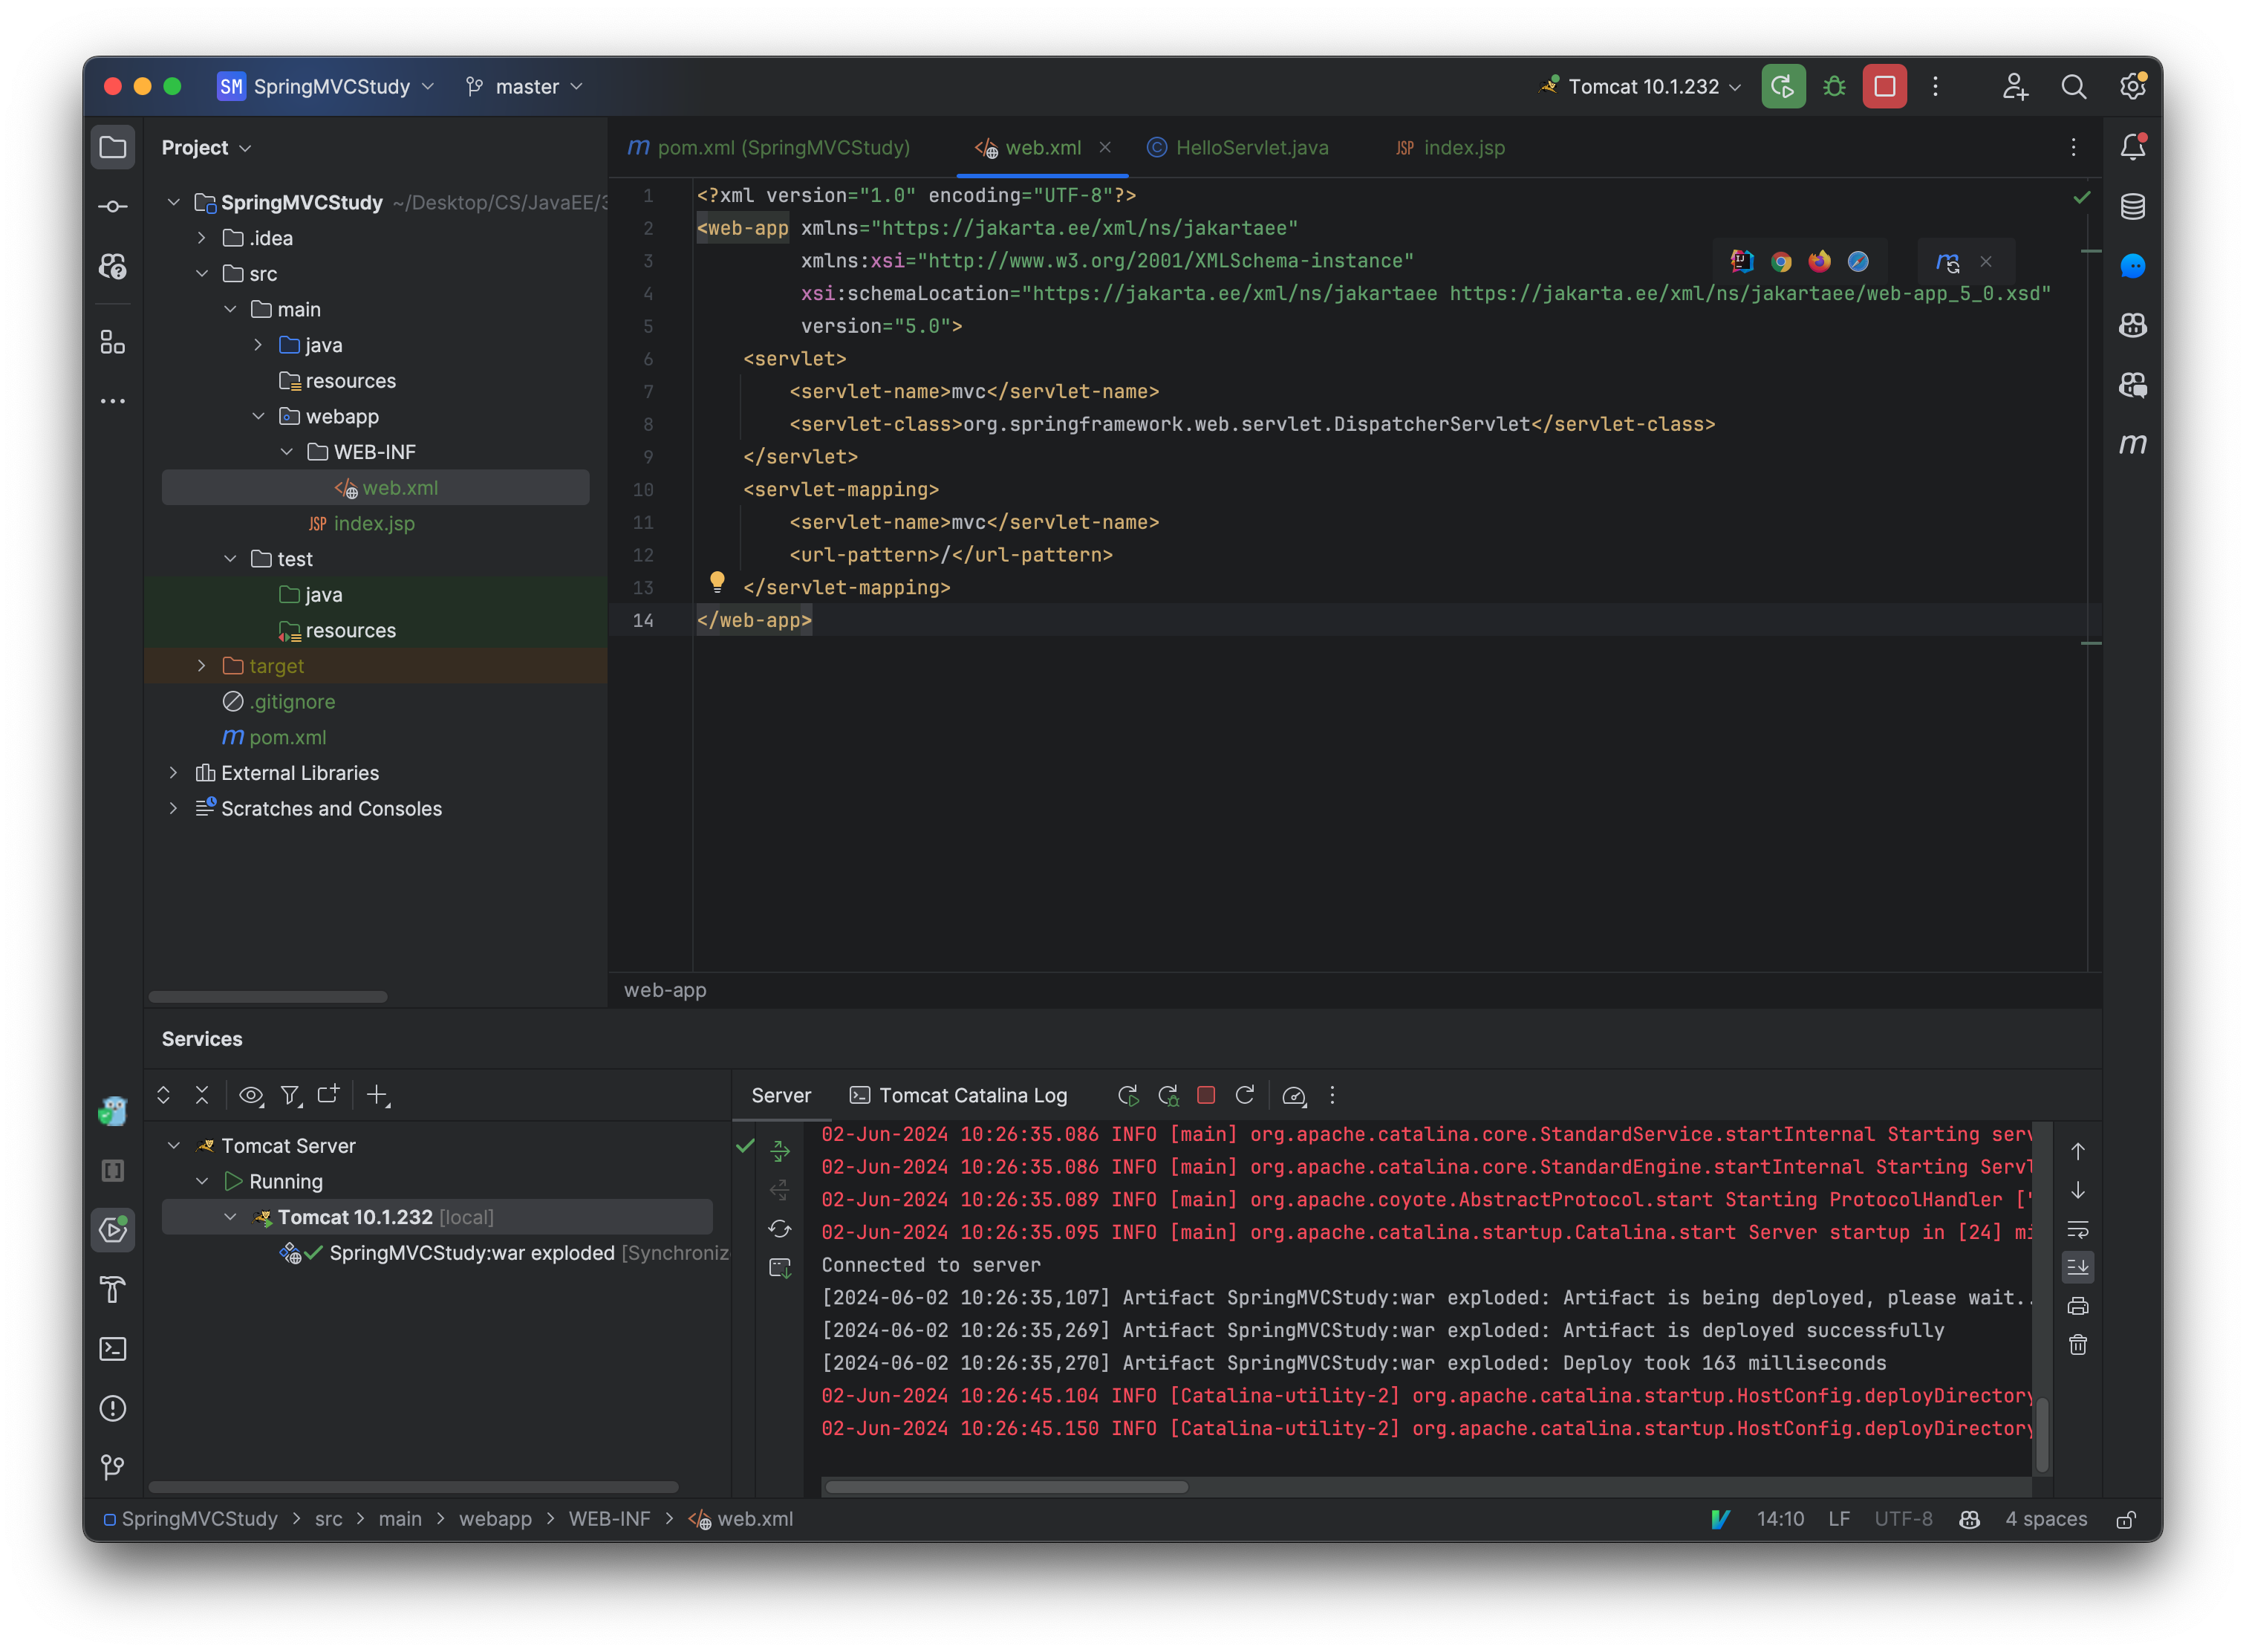
Task: Toggle scroll to end in the log panel
Action: (x=2078, y=1267)
